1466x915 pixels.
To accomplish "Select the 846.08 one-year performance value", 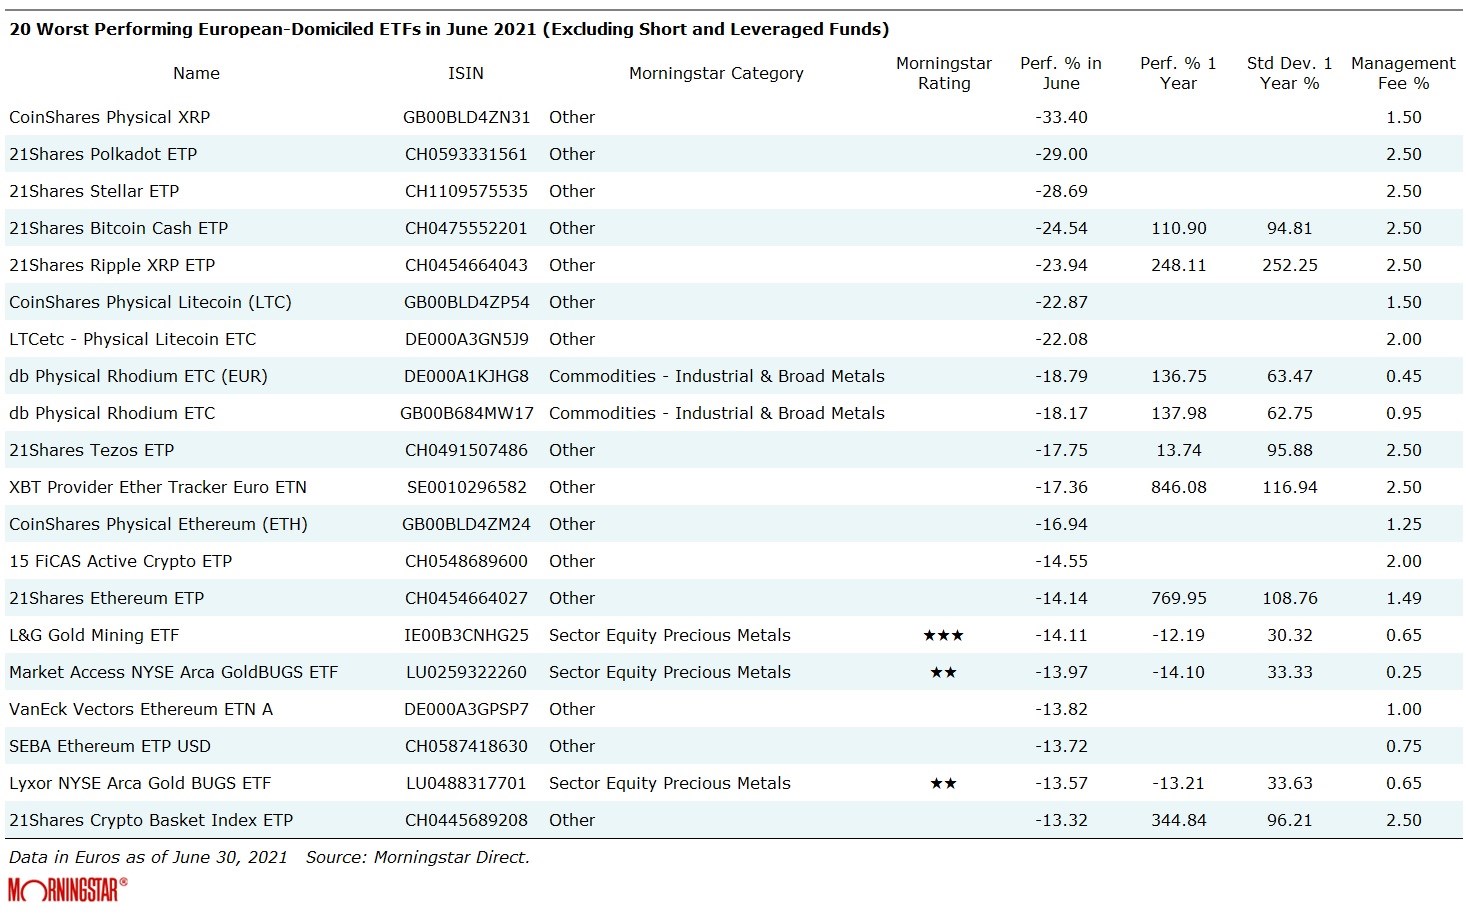I will [1178, 487].
